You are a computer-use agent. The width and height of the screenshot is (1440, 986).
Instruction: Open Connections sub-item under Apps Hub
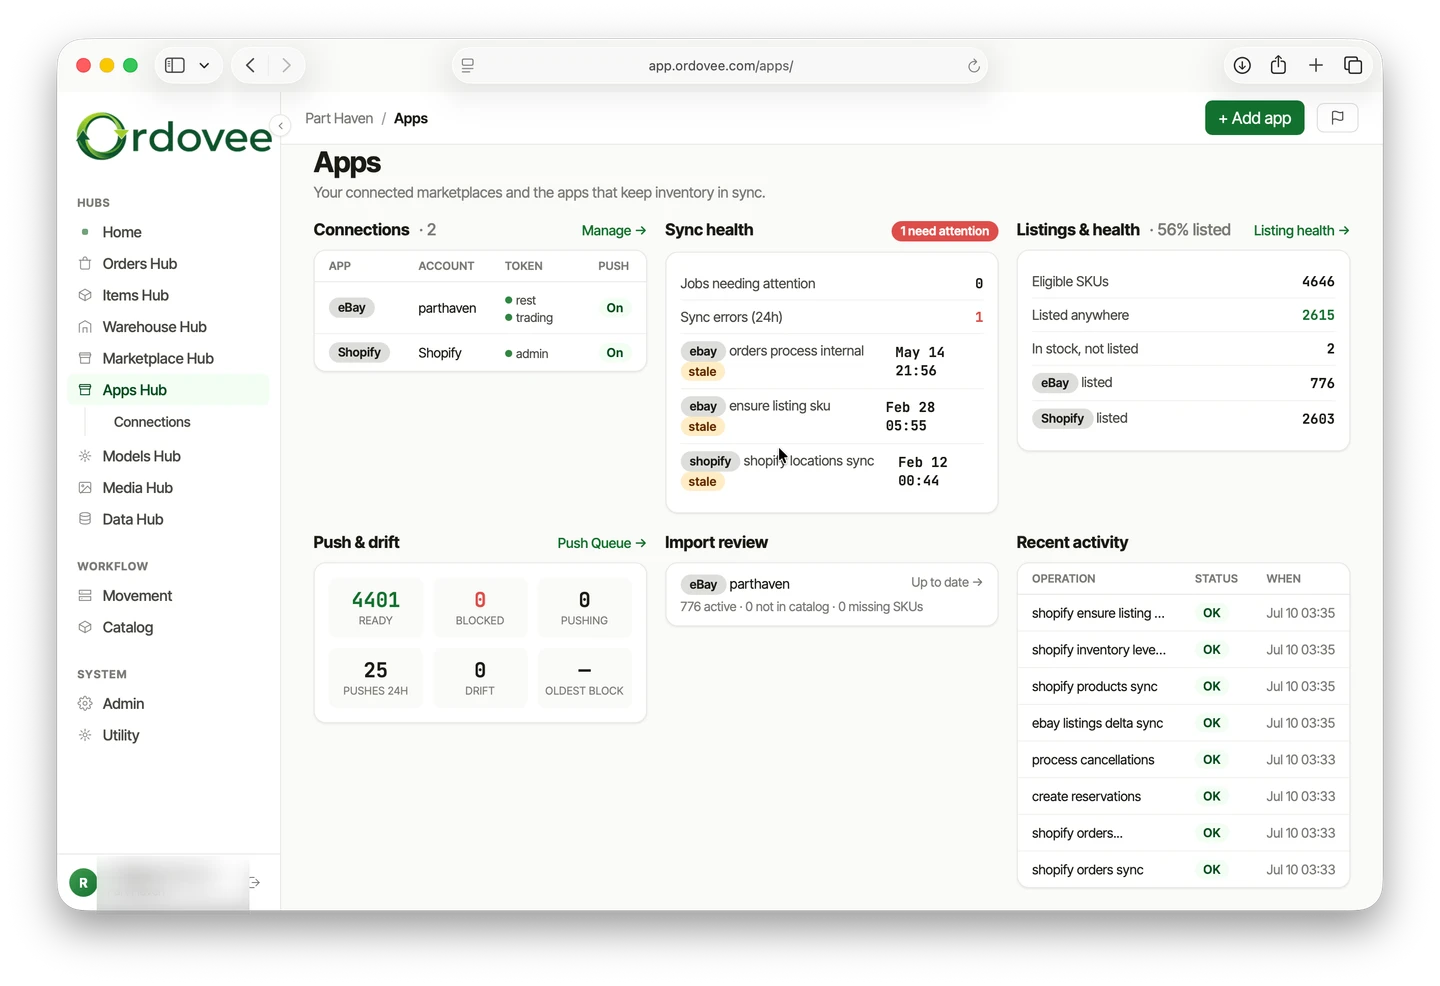coord(152,422)
